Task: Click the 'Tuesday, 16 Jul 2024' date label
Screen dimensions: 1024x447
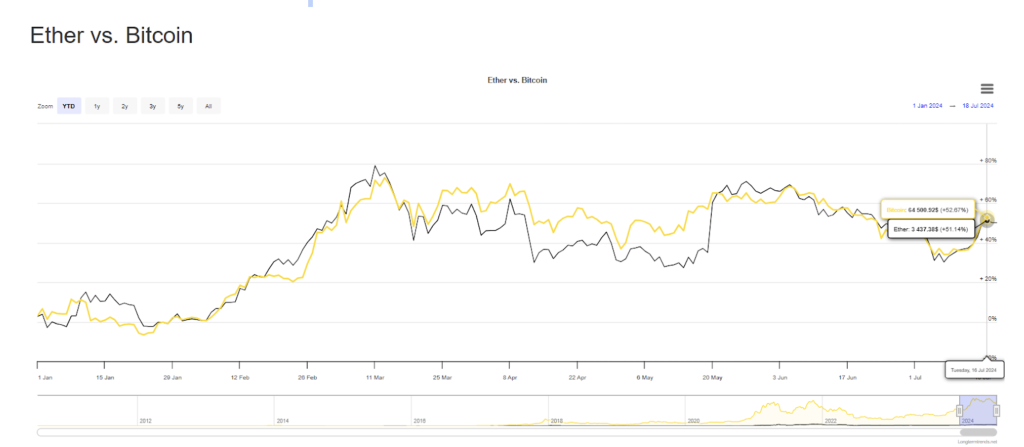Action: point(974,369)
